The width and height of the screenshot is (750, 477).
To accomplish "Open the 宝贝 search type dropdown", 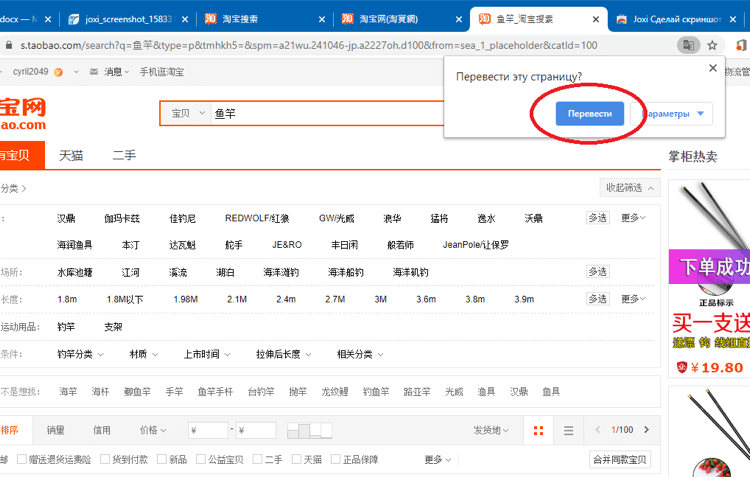I will [188, 113].
